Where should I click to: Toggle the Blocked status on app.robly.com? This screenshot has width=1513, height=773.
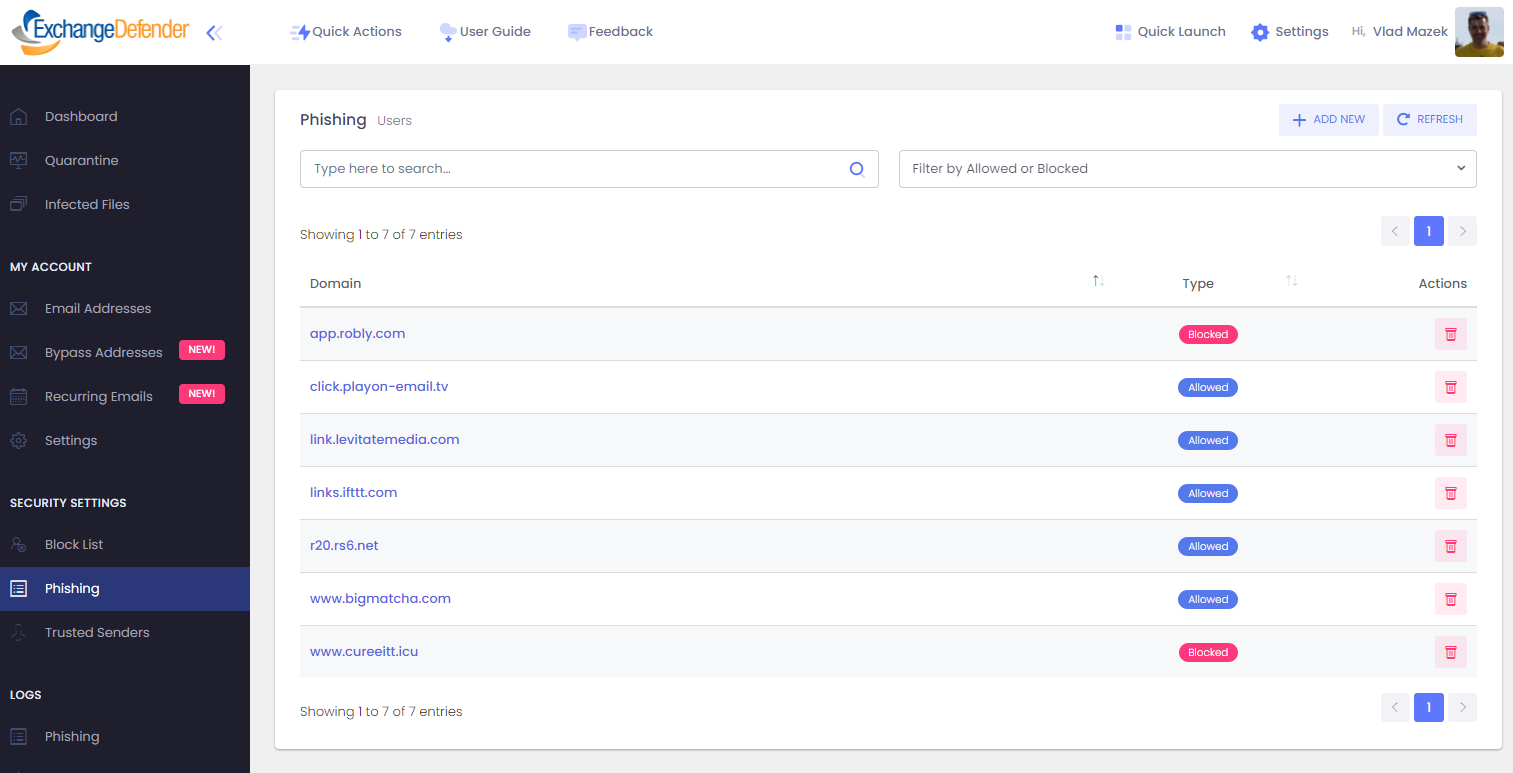pyautogui.click(x=1207, y=334)
